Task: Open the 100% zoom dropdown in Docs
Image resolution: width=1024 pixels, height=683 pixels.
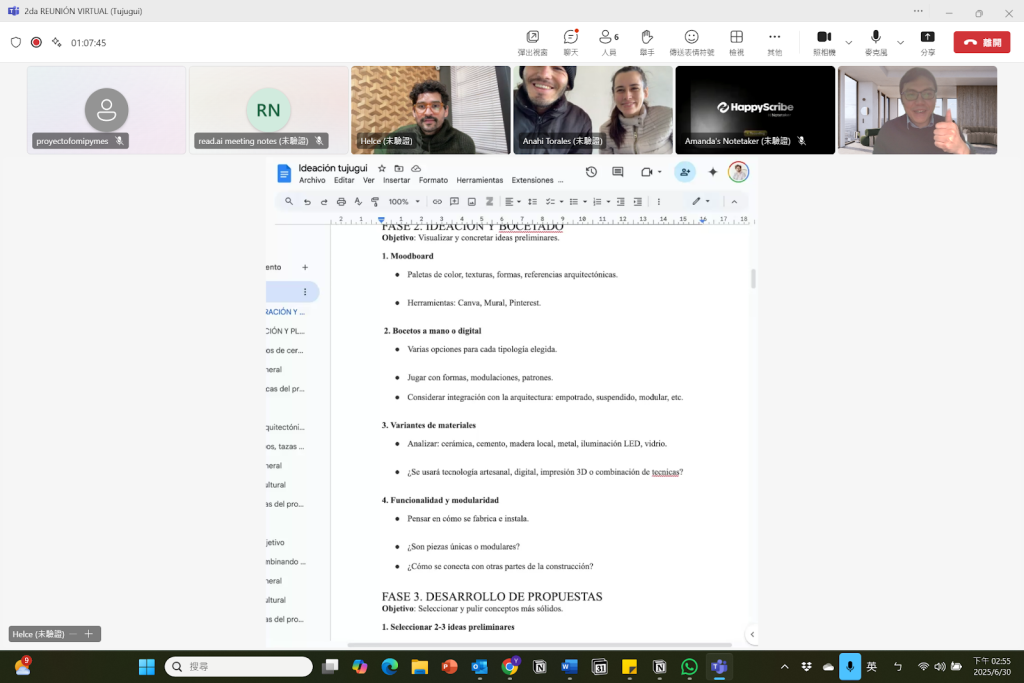Action: tap(403, 201)
